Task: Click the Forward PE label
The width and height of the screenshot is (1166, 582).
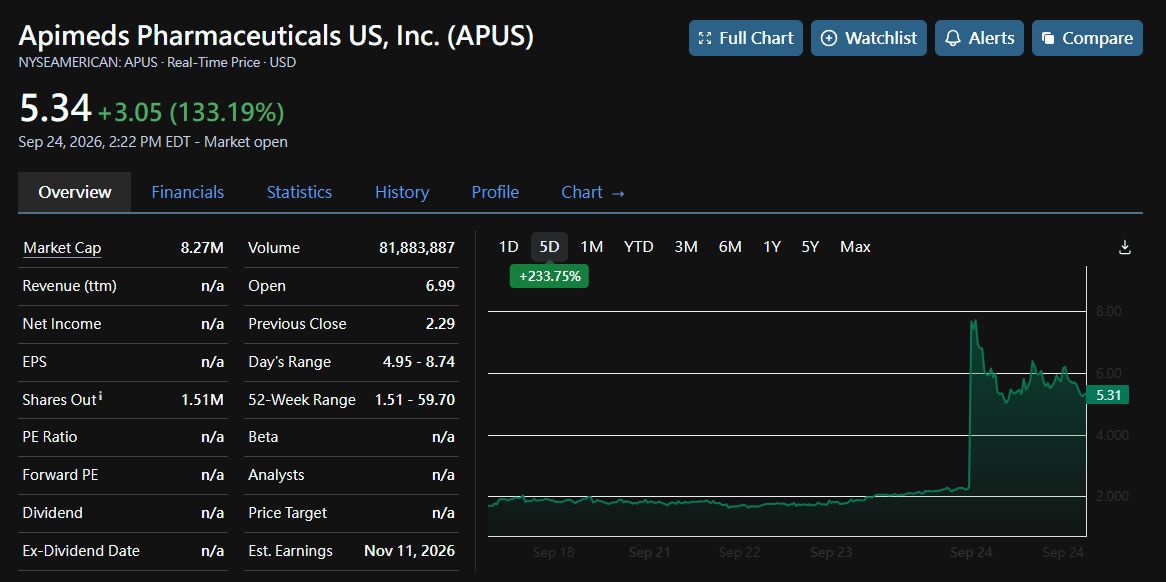Action: point(60,475)
